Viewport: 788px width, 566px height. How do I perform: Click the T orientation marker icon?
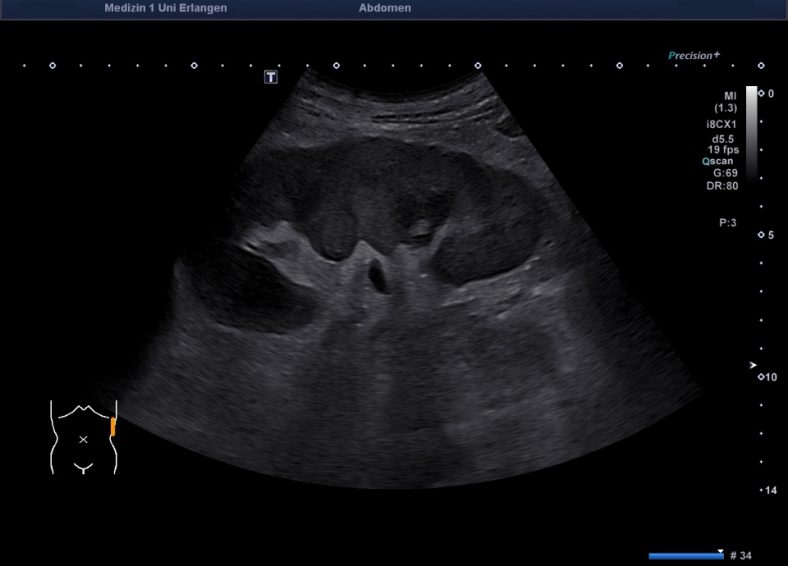coord(271,76)
